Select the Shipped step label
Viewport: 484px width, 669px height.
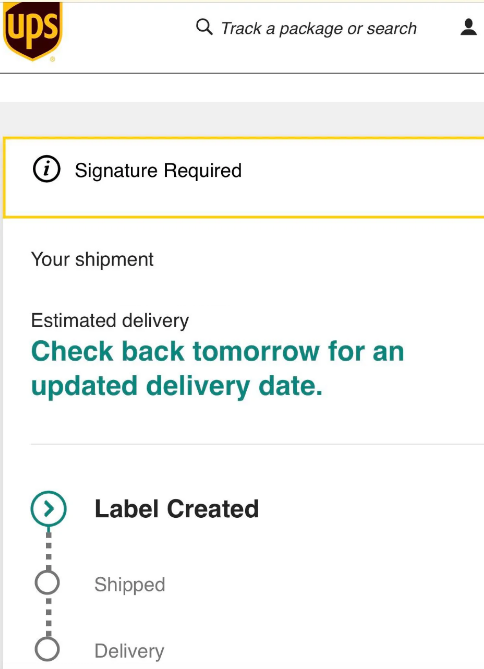130,584
